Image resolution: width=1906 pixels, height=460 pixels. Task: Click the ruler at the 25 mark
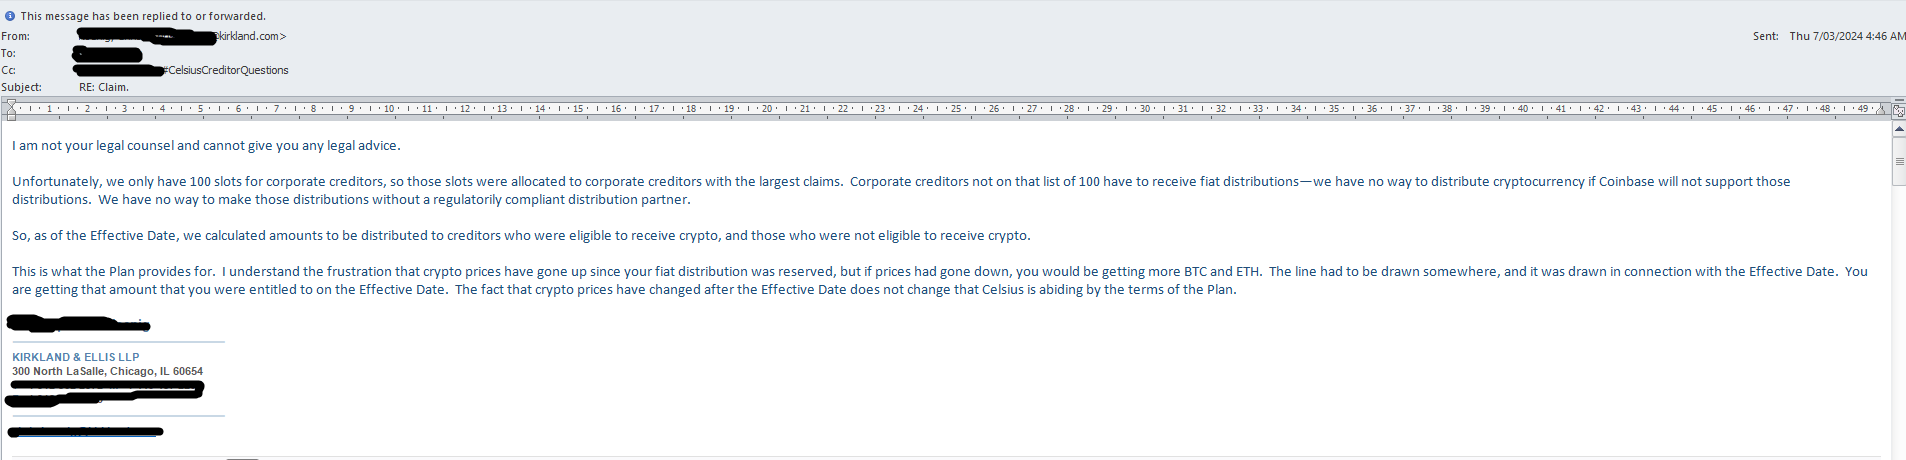pos(956,108)
